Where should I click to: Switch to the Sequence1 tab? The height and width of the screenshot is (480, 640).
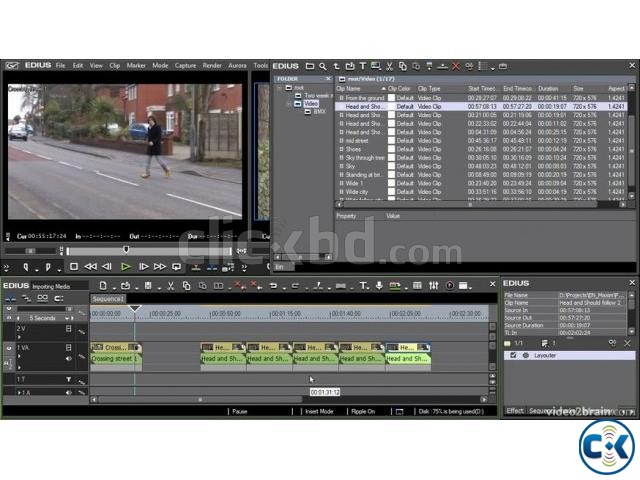tap(107, 299)
